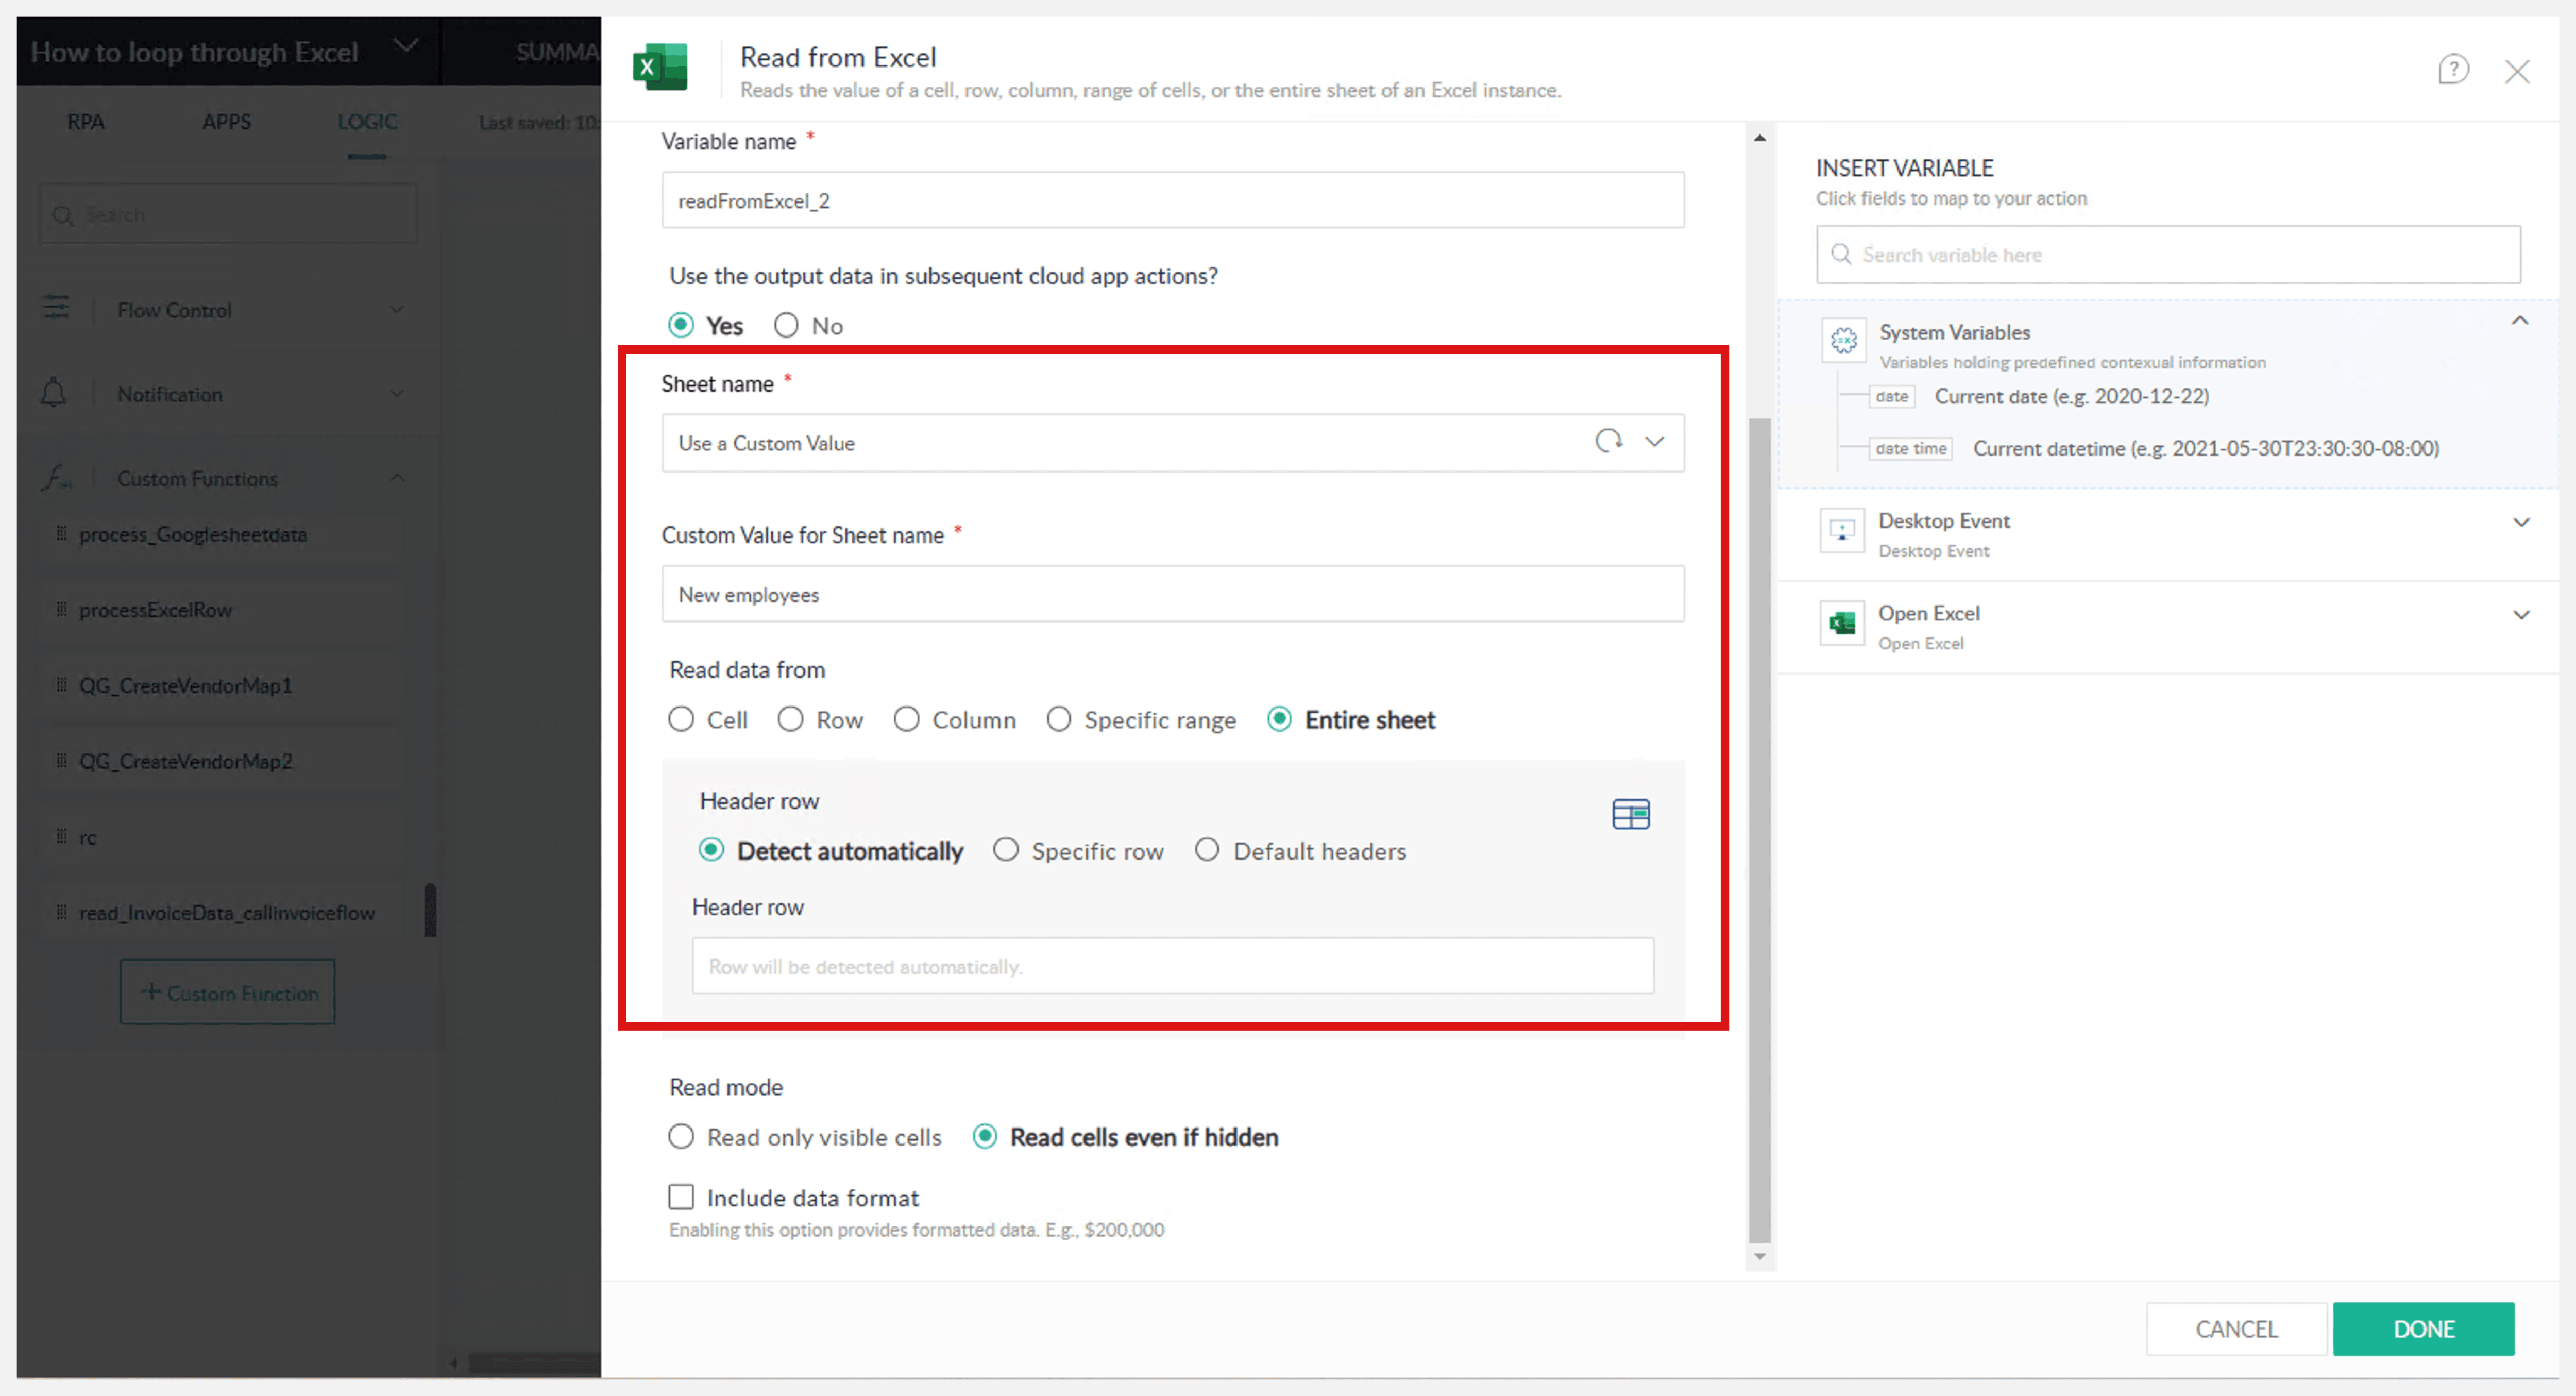The width and height of the screenshot is (2576, 1396).
Task: Click the green Excel logo in header
Action: (660, 68)
